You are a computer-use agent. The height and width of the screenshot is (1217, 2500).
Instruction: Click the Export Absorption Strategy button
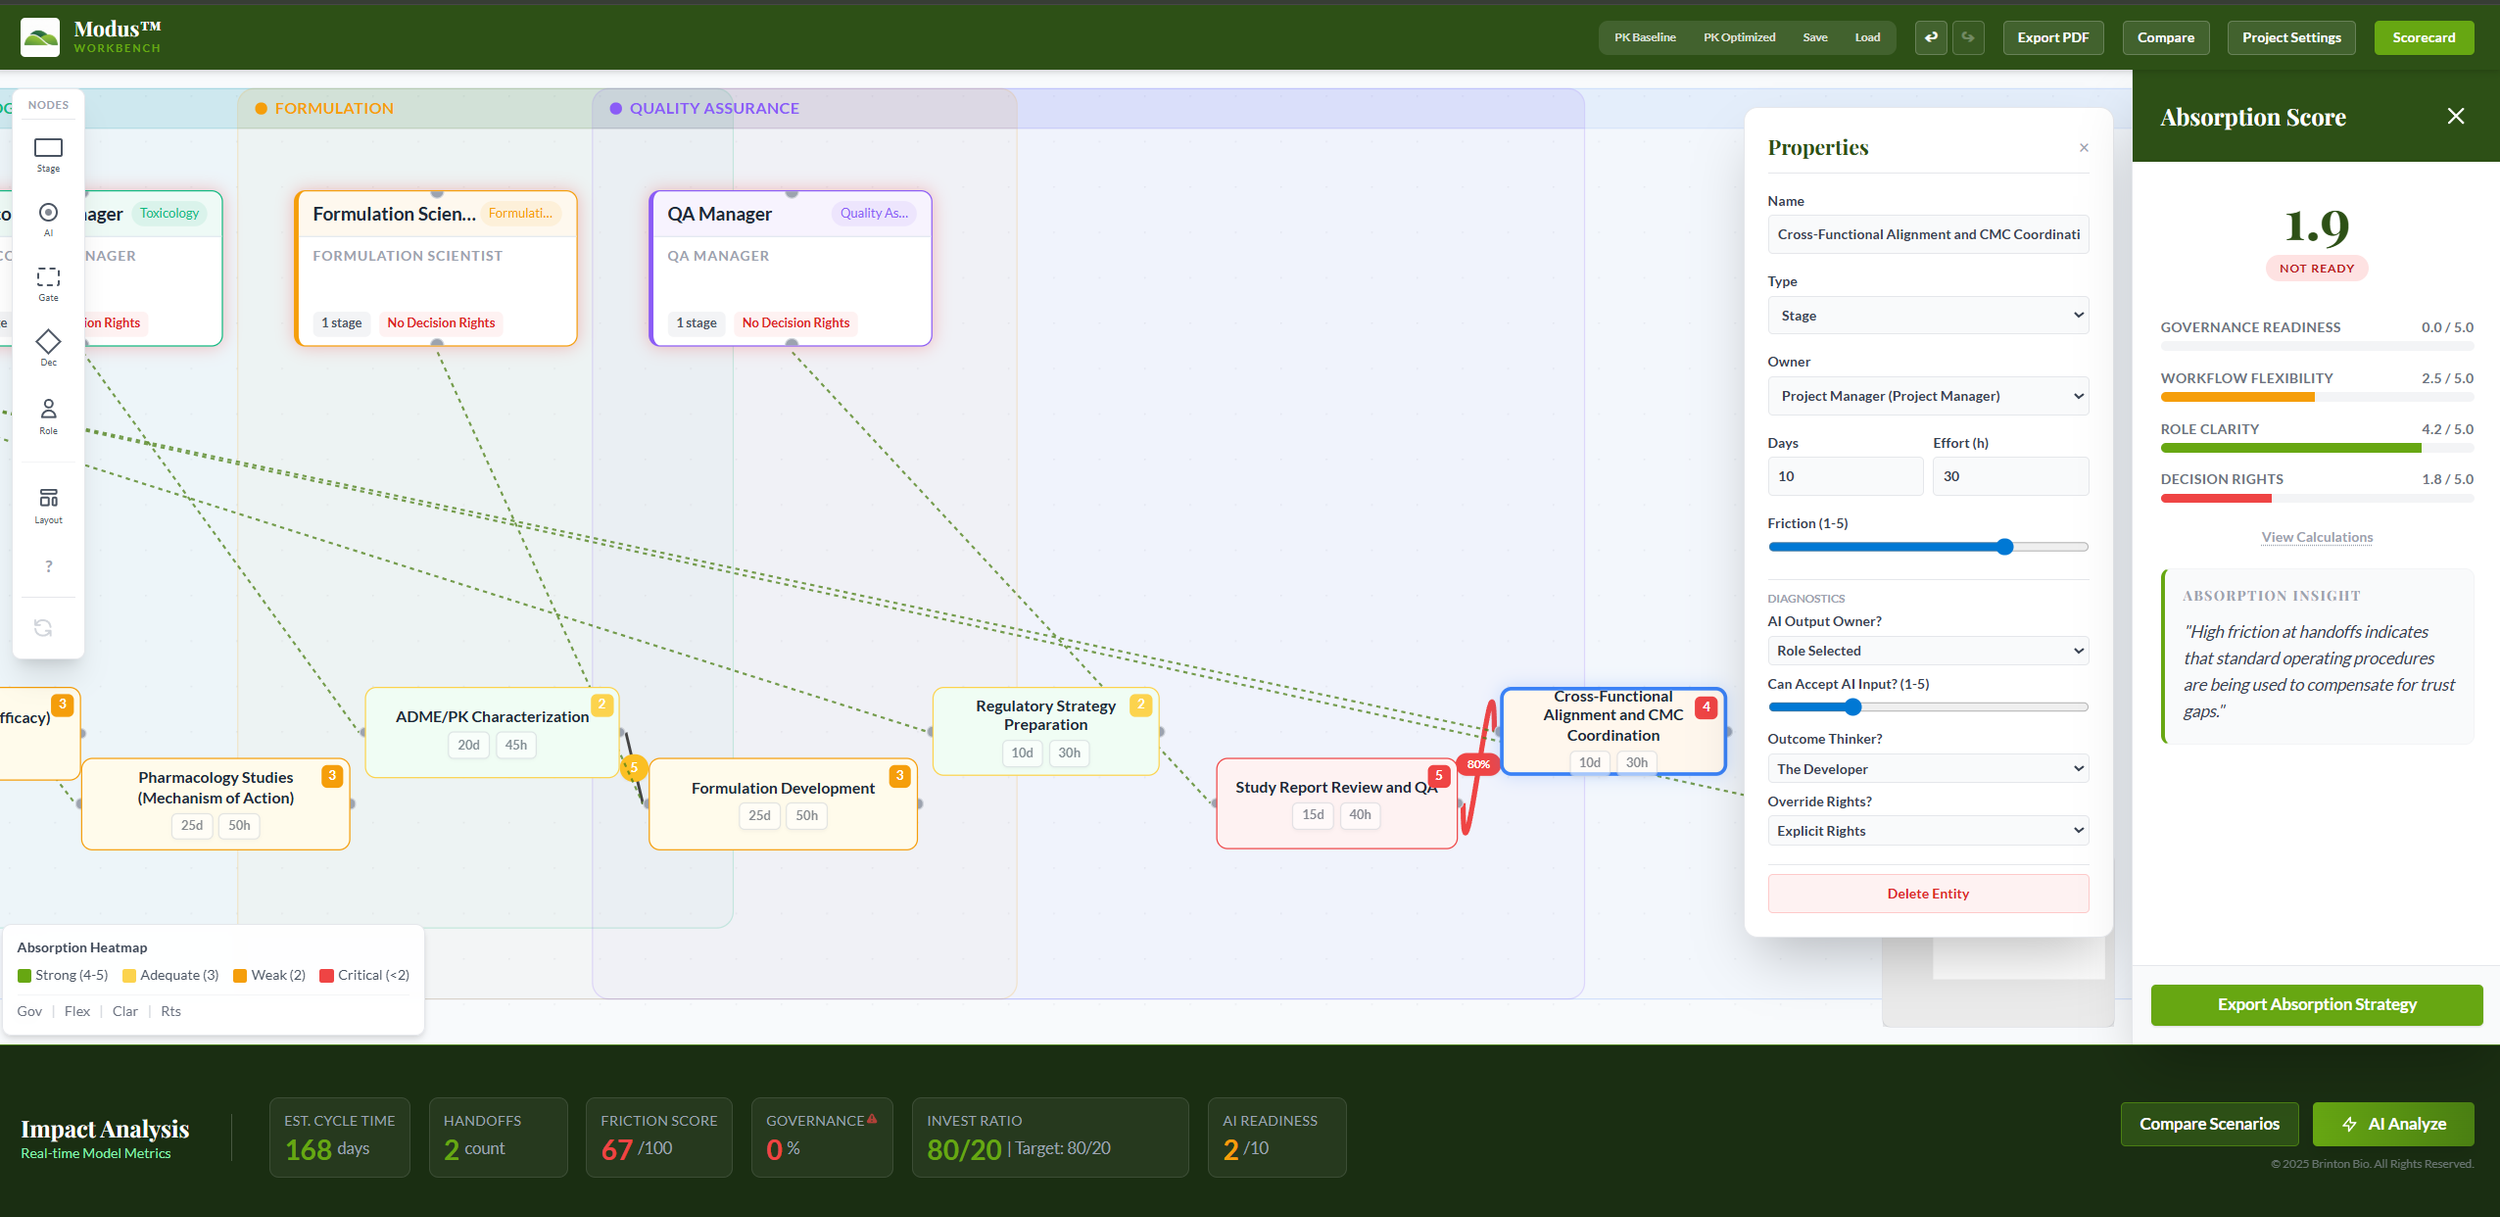coord(2316,1004)
